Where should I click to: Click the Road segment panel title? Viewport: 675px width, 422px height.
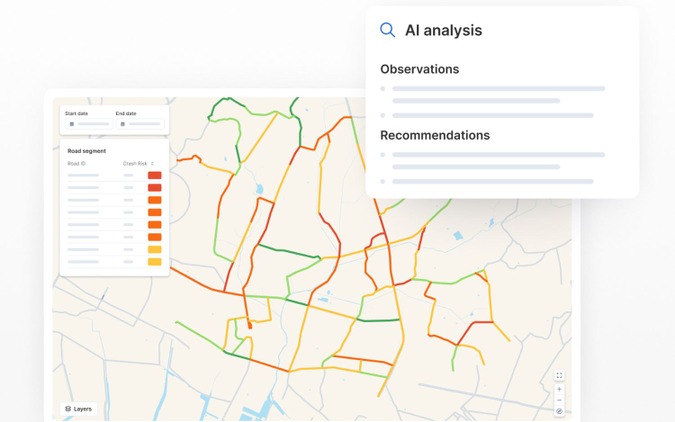point(87,151)
